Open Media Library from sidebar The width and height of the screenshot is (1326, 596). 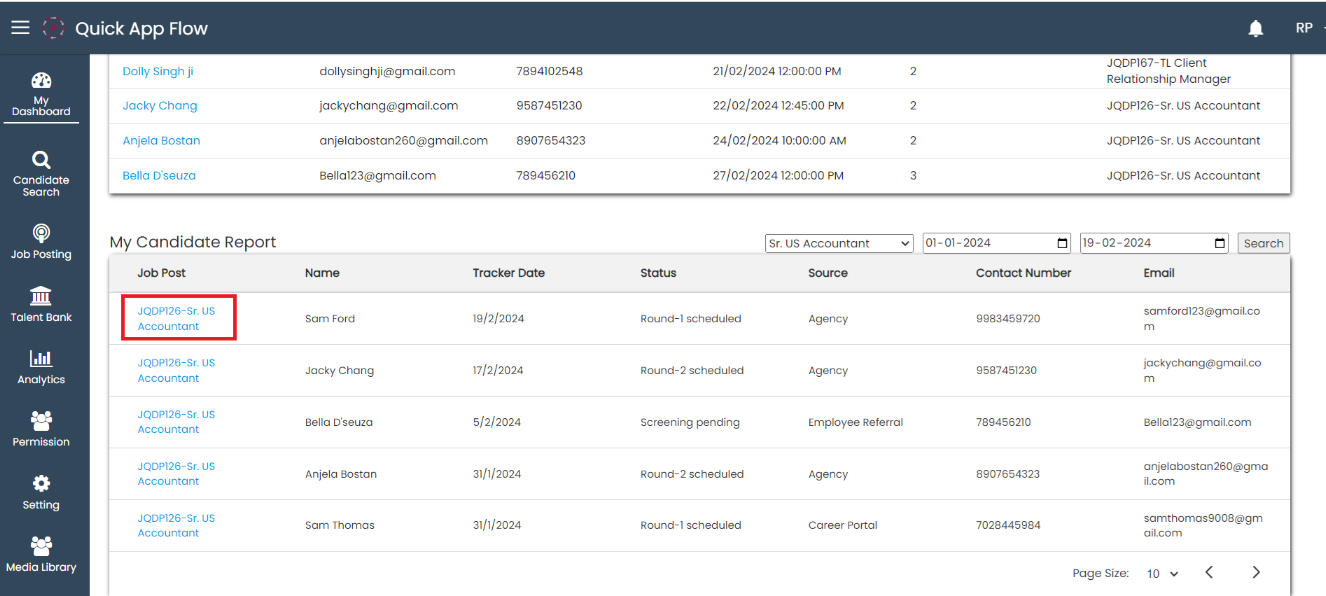coord(41,554)
